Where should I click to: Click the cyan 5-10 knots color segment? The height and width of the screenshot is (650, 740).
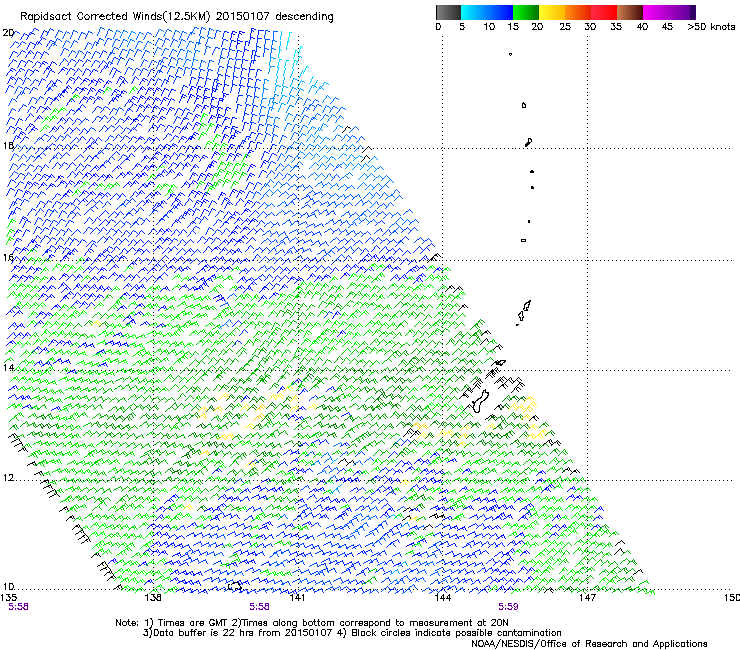pos(474,12)
